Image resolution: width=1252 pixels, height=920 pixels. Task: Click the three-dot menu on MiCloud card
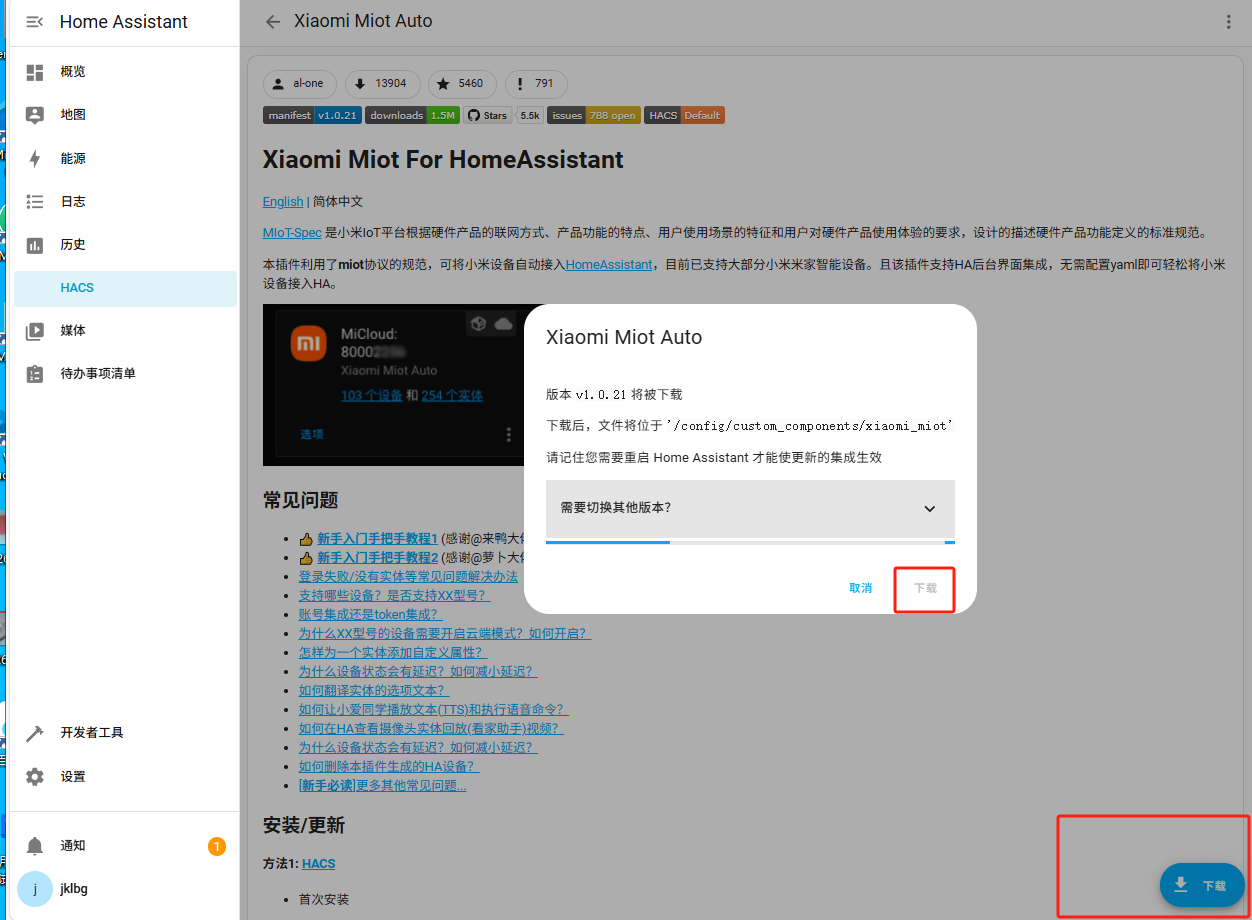[509, 435]
